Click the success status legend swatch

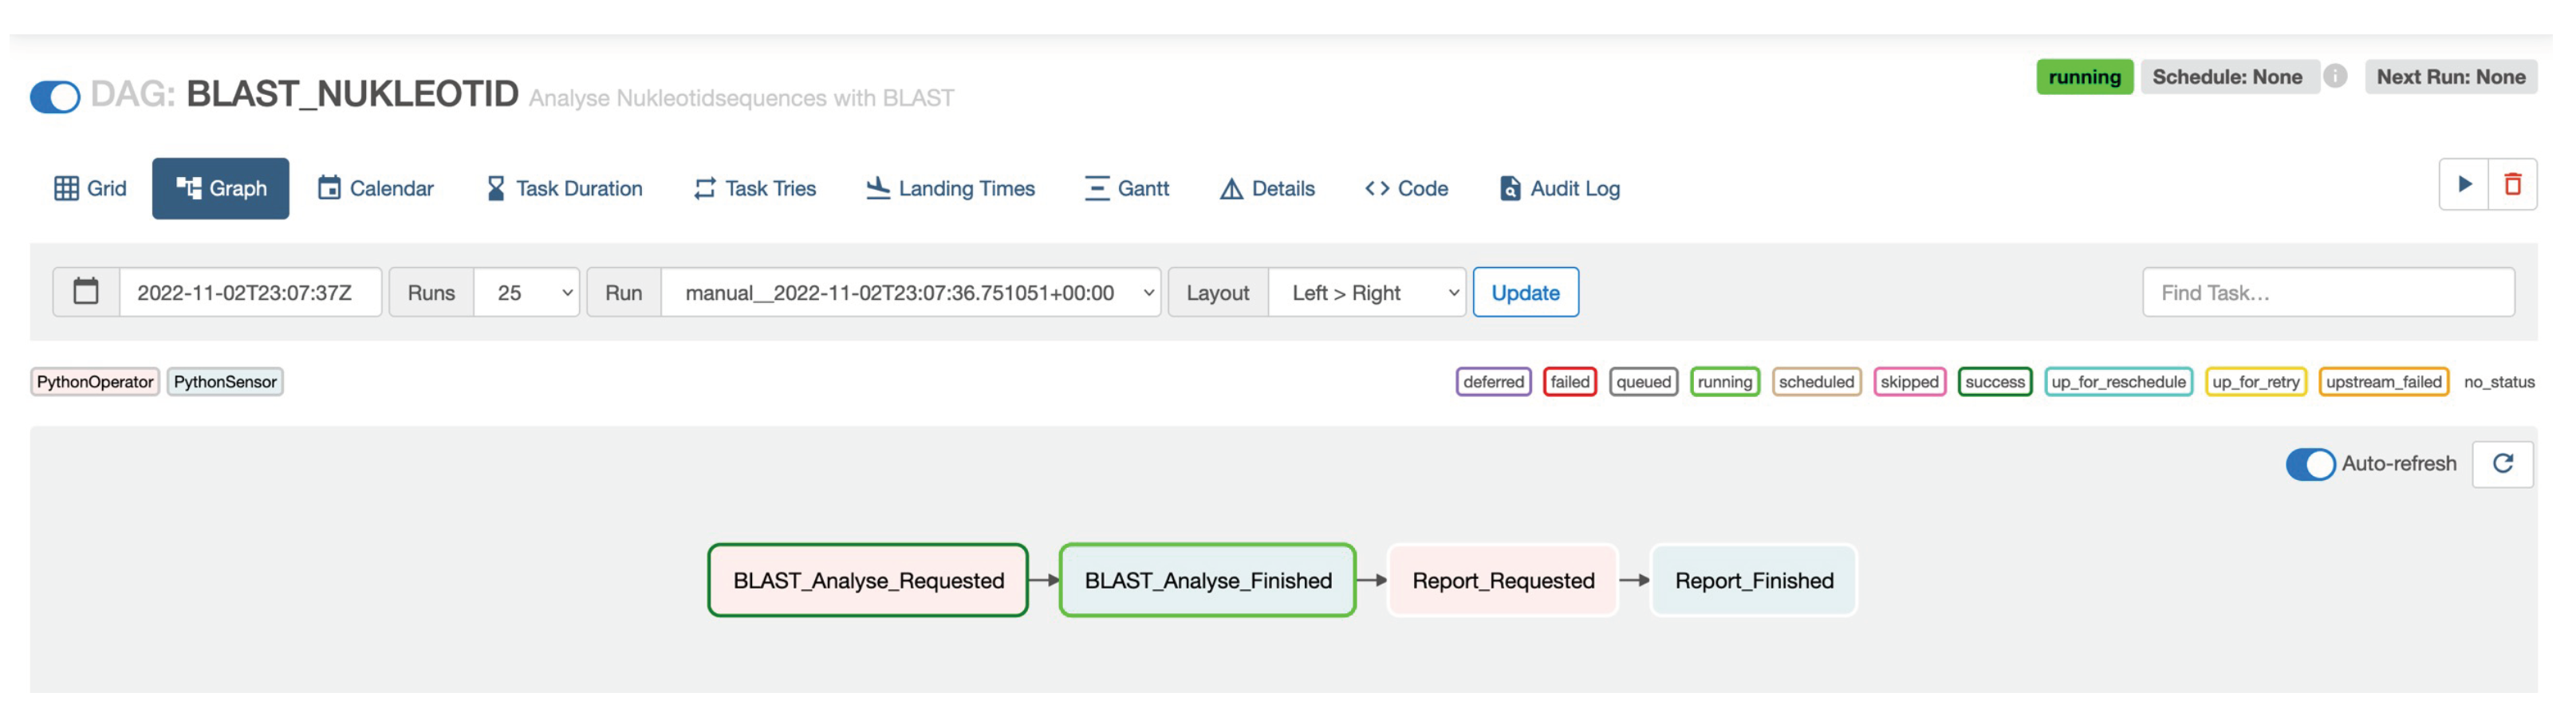coord(1994,382)
